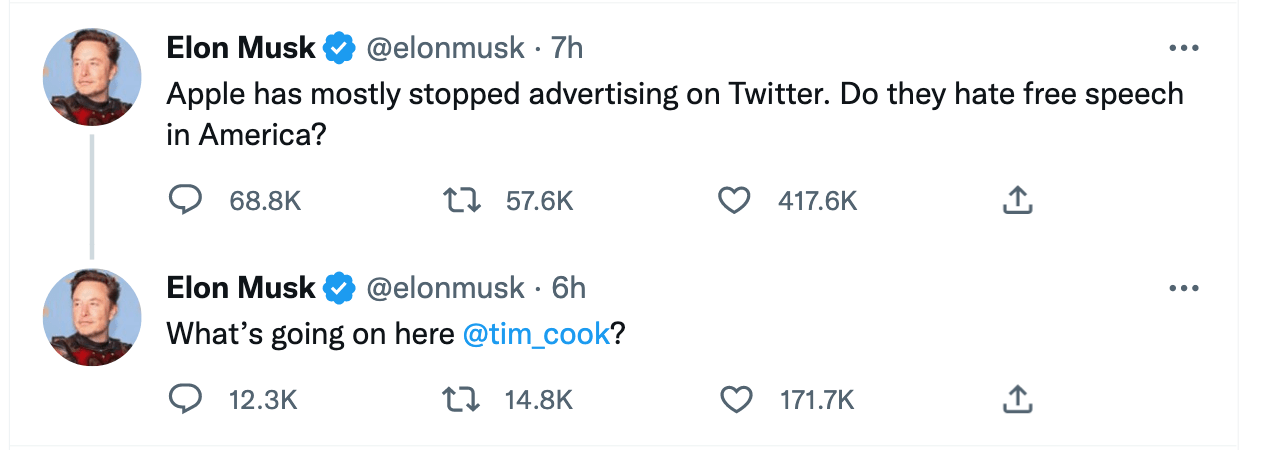Reply to the Apple advertising tweet
This screenshot has width=1284, height=450.
click(x=184, y=201)
